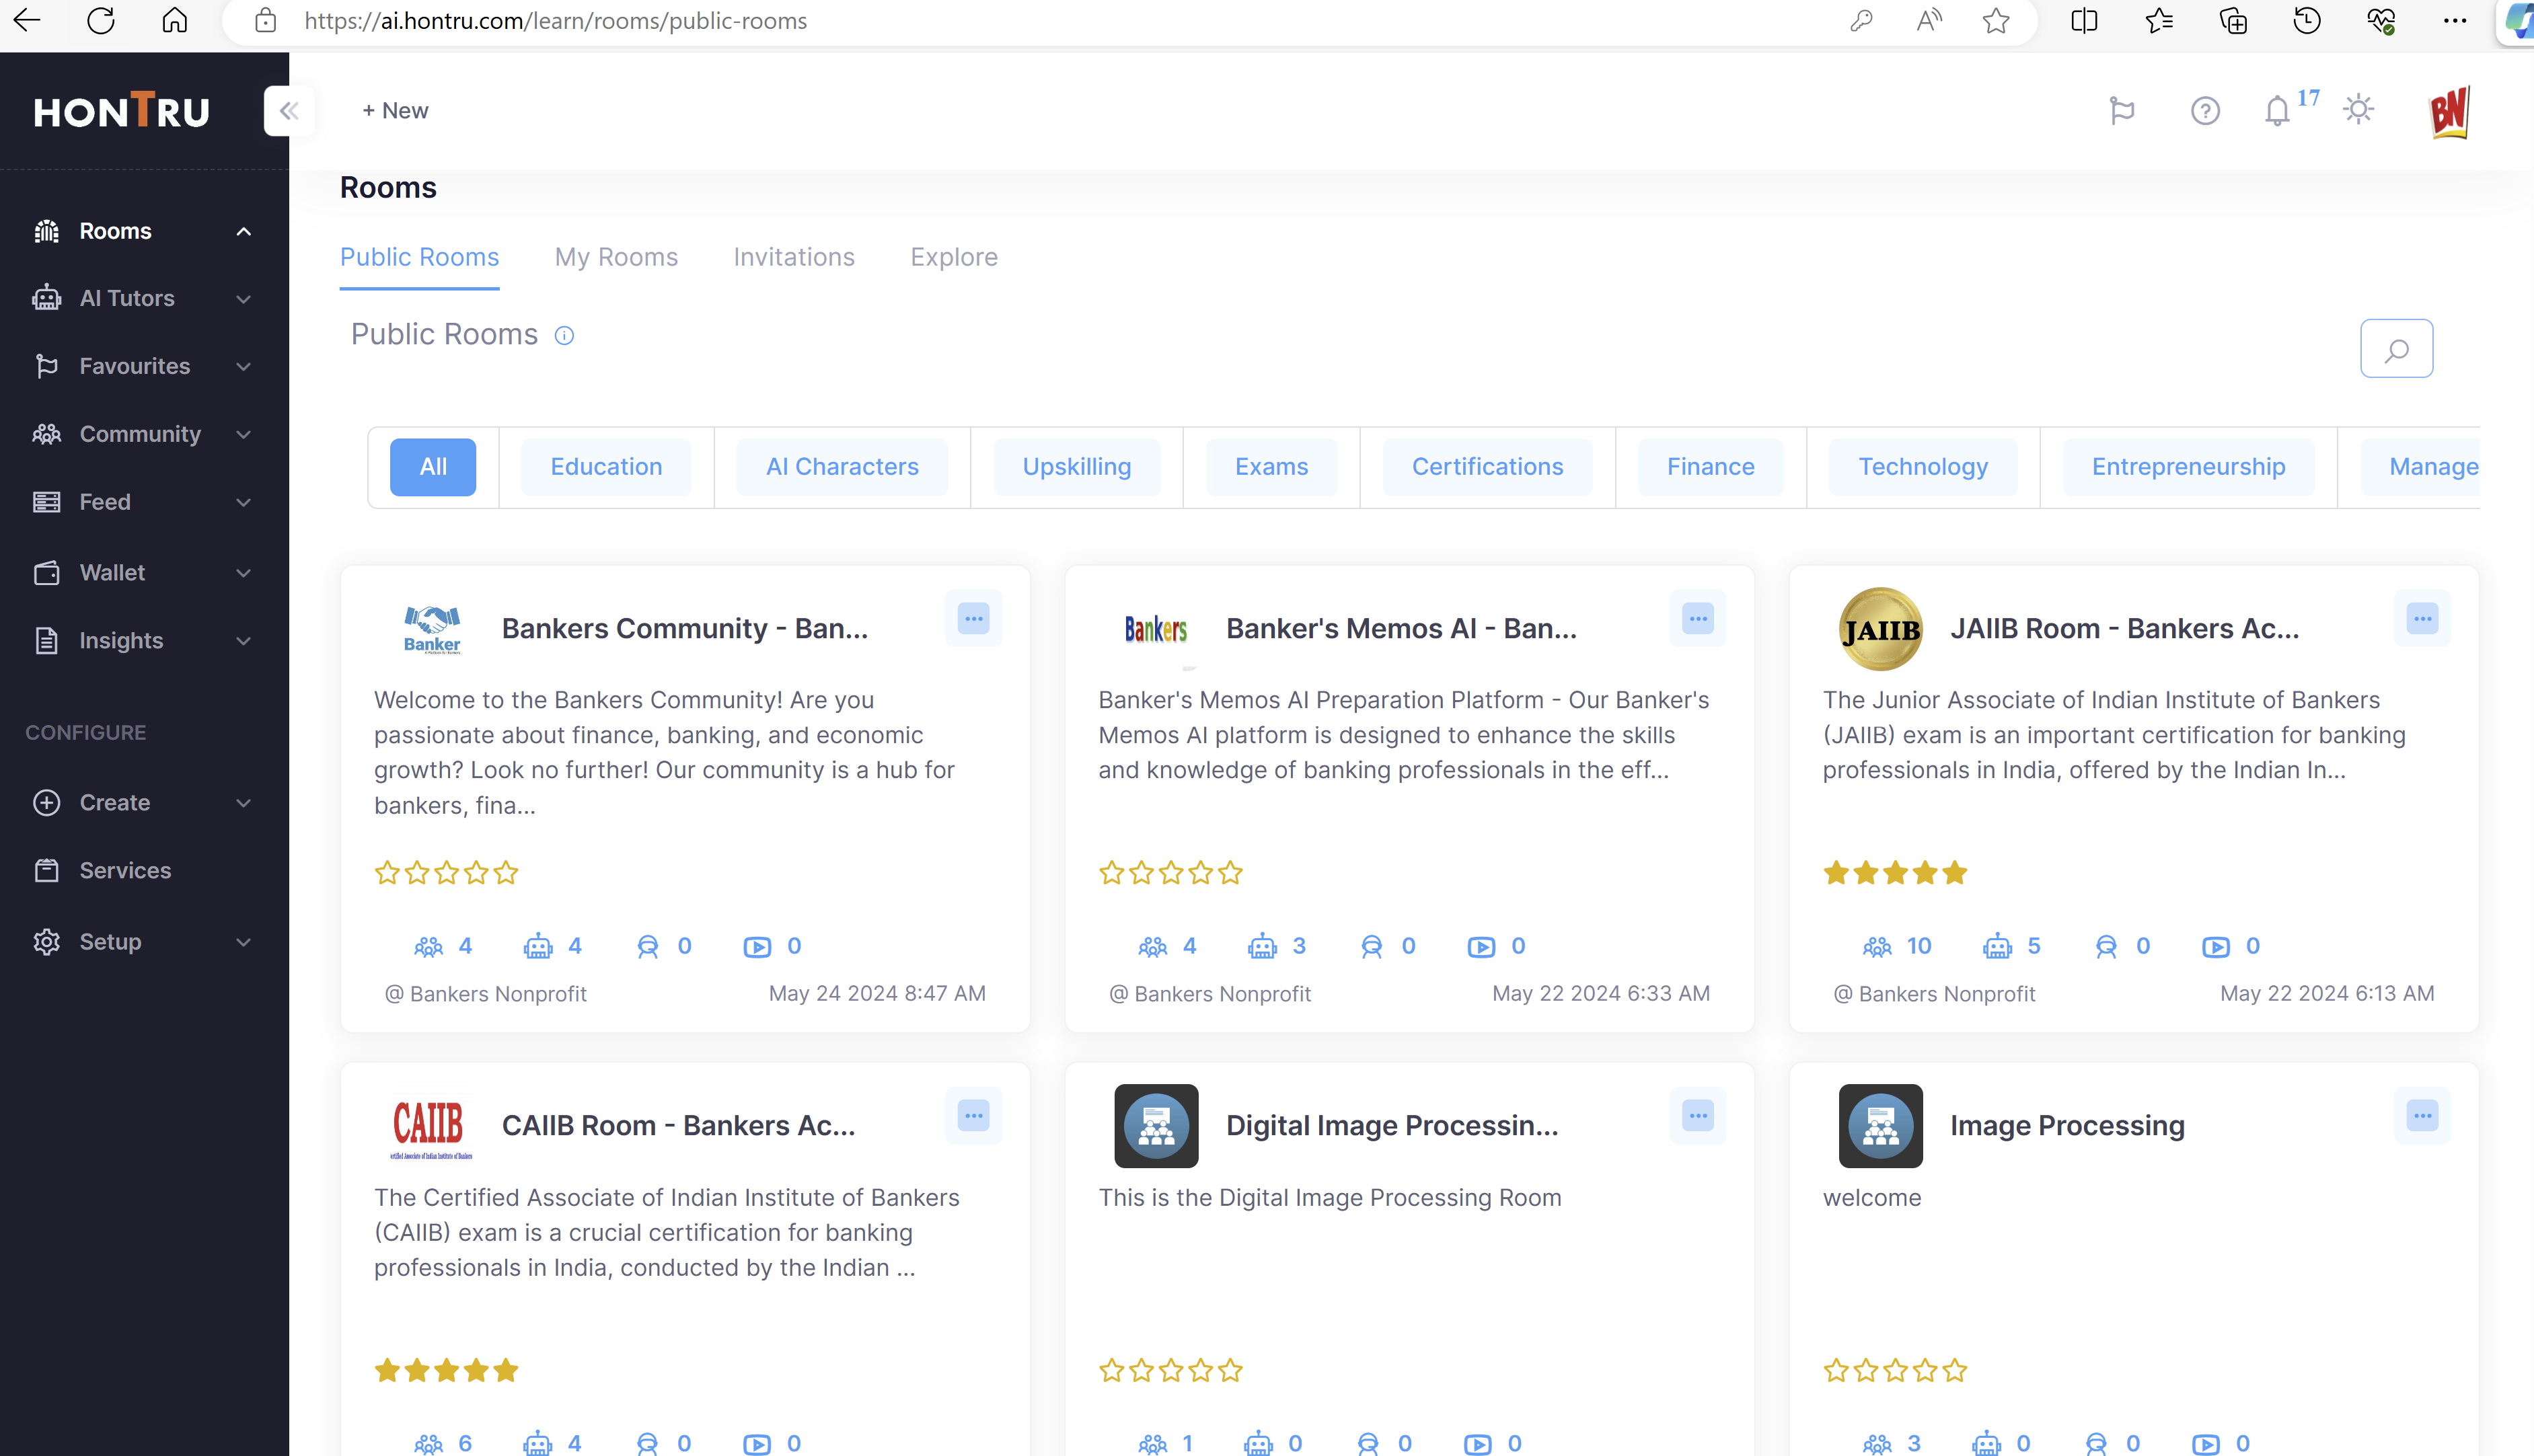
Task: Go back in the browser
Action: tap(27, 20)
